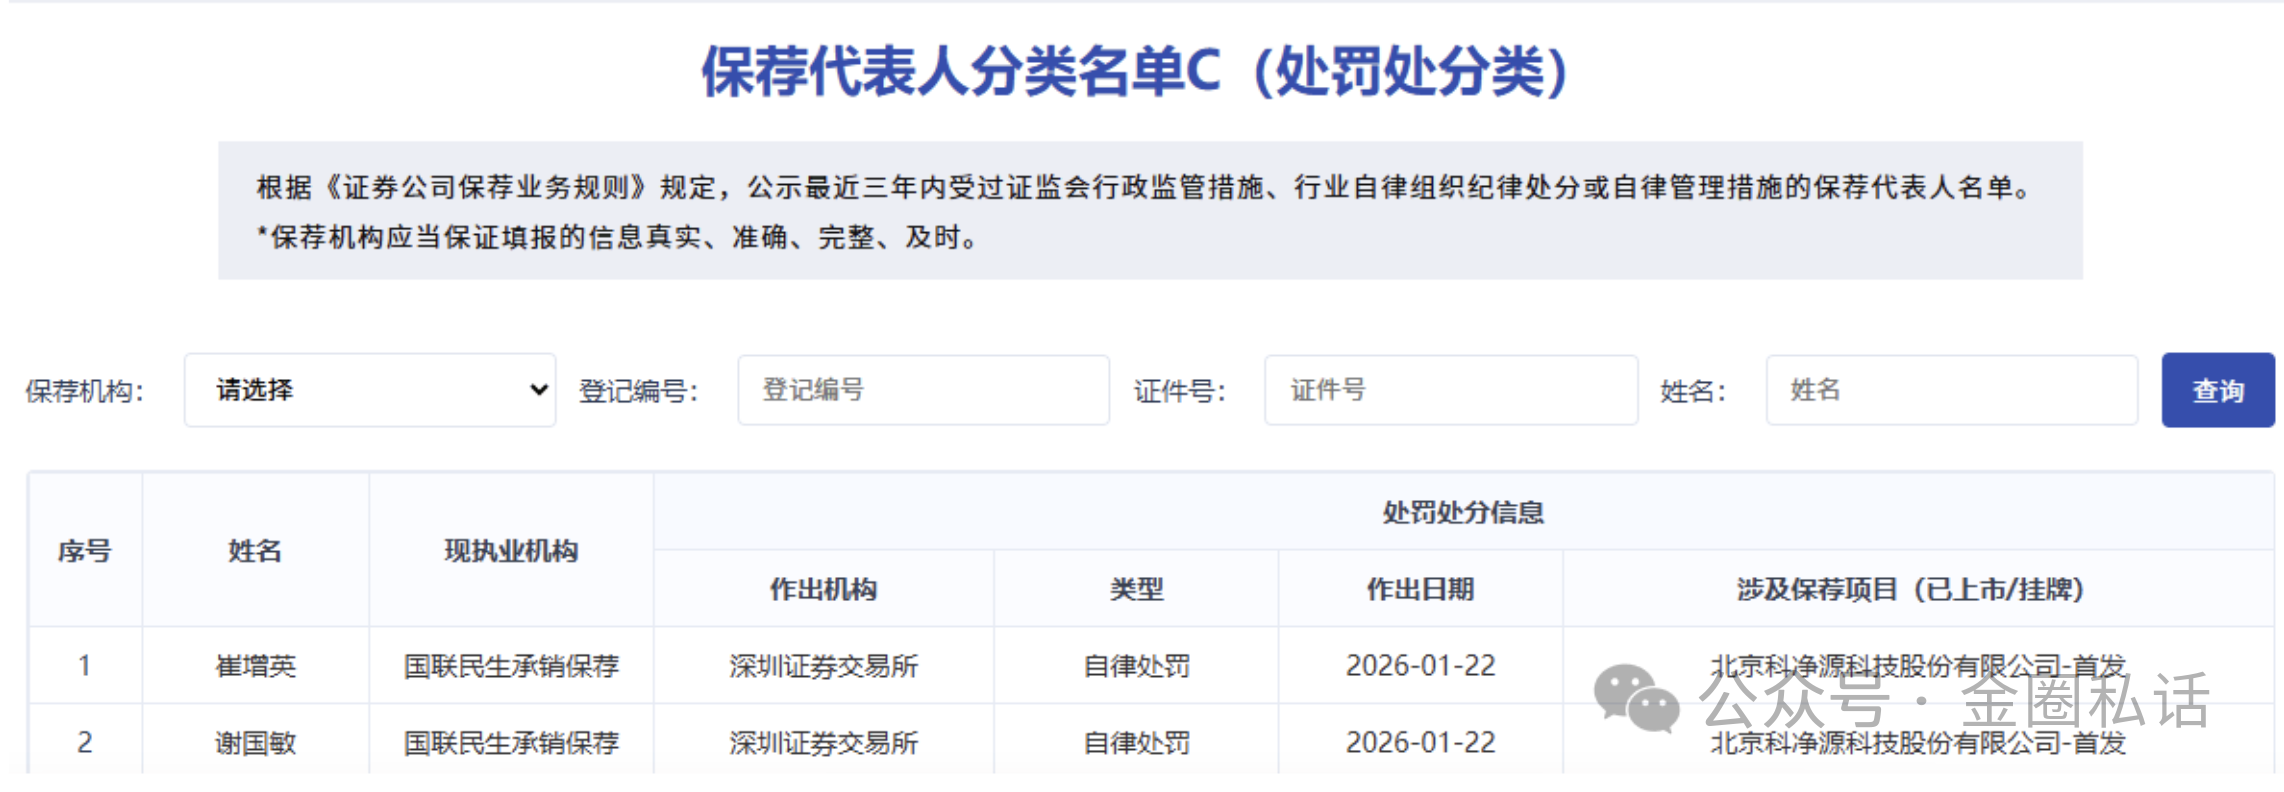
Task: Click the 姓名 search input field
Action: [1950, 390]
